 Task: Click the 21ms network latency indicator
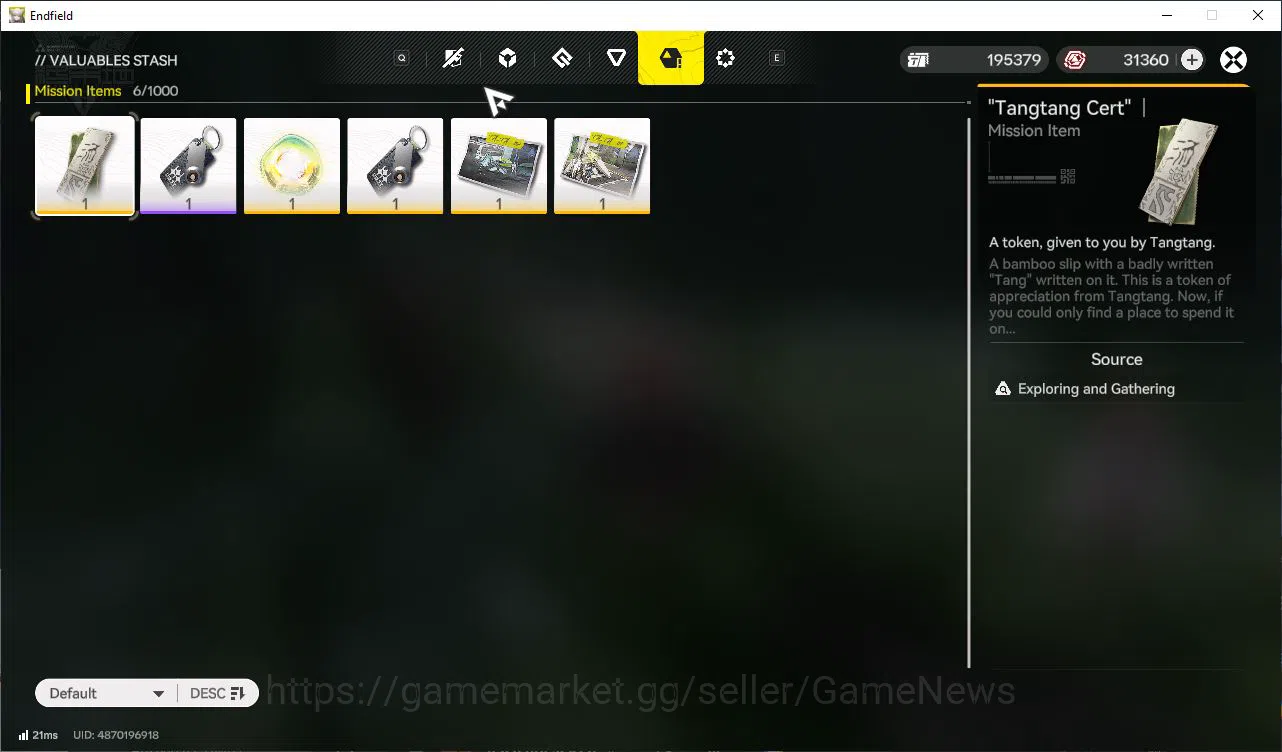[x=38, y=735]
